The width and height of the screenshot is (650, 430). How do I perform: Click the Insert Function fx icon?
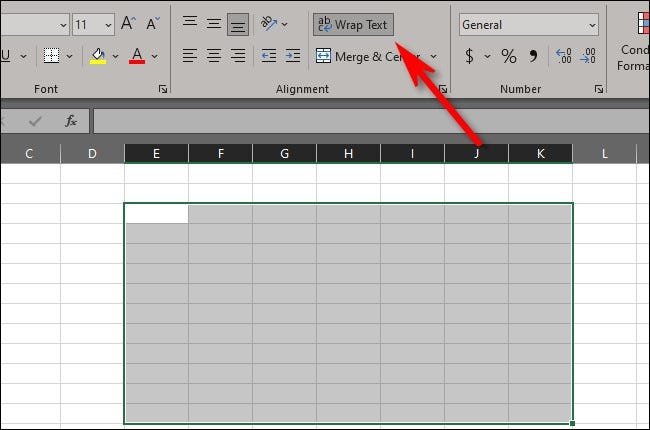[x=71, y=121]
